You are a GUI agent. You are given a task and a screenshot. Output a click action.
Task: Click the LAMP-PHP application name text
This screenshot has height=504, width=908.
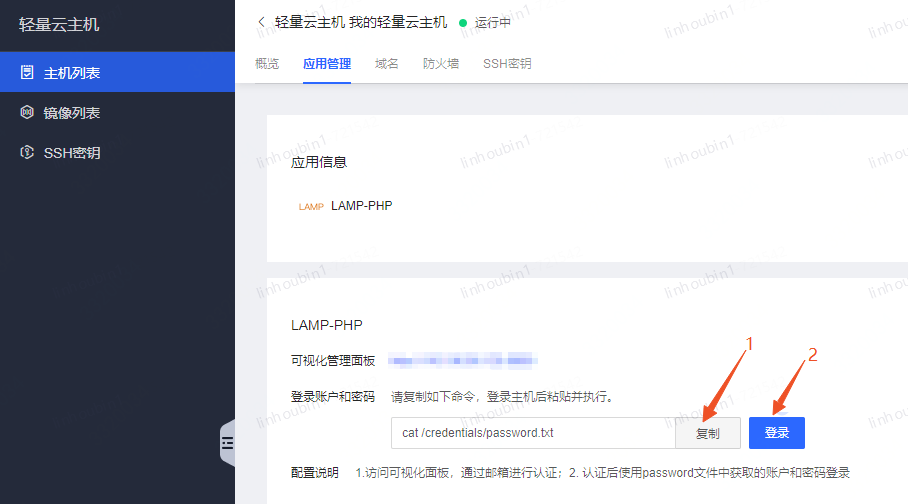(x=361, y=206)
